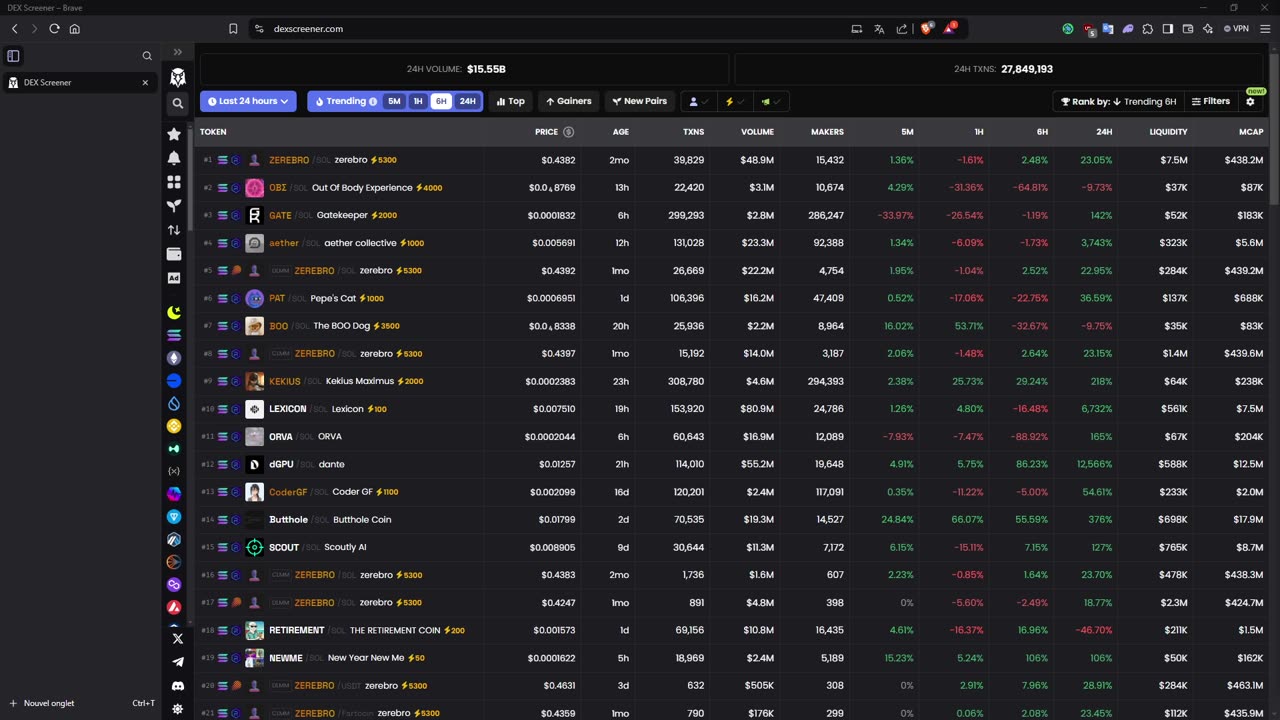Select the Avalanche red chain icon in sidebar
This screenshot has width=1280, height=720.
(x=174, y=607)
